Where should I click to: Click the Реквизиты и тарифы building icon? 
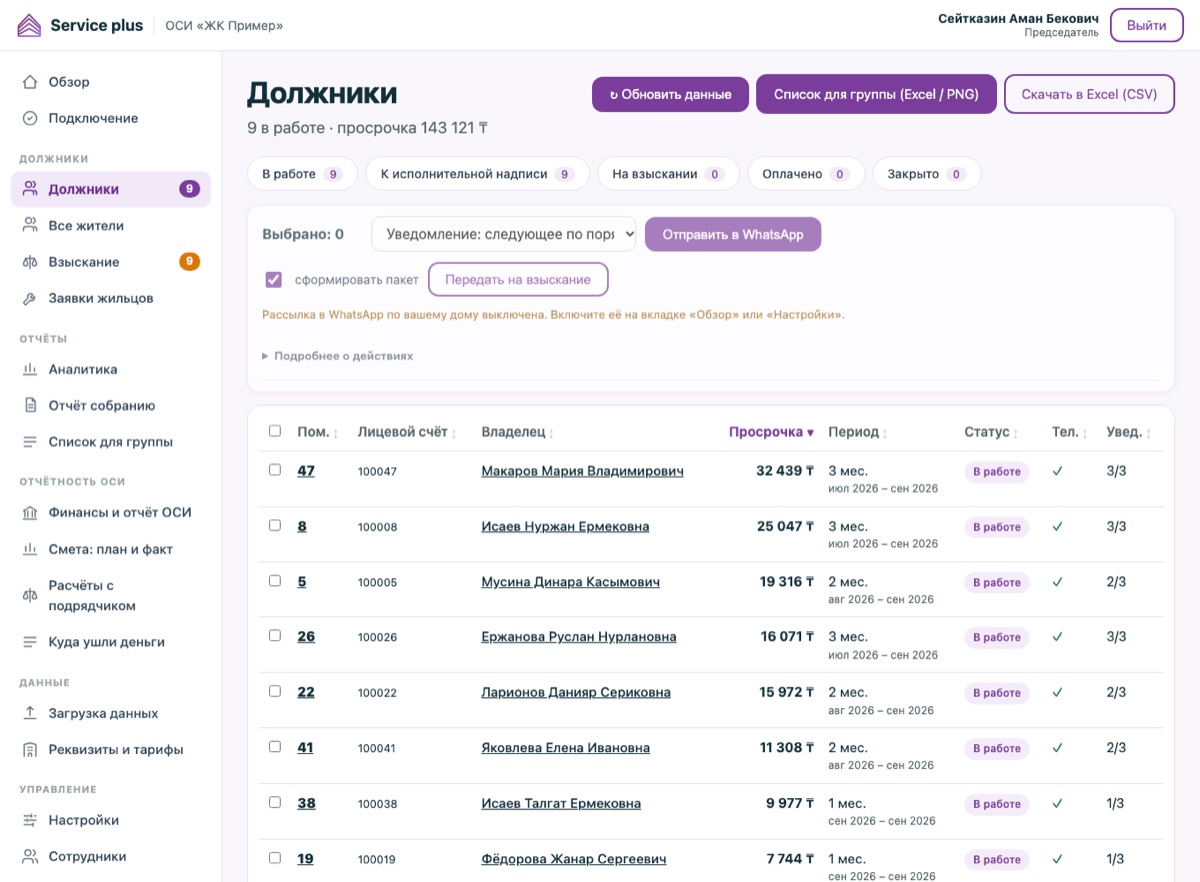pyautogui.click(x=30, y=750)
